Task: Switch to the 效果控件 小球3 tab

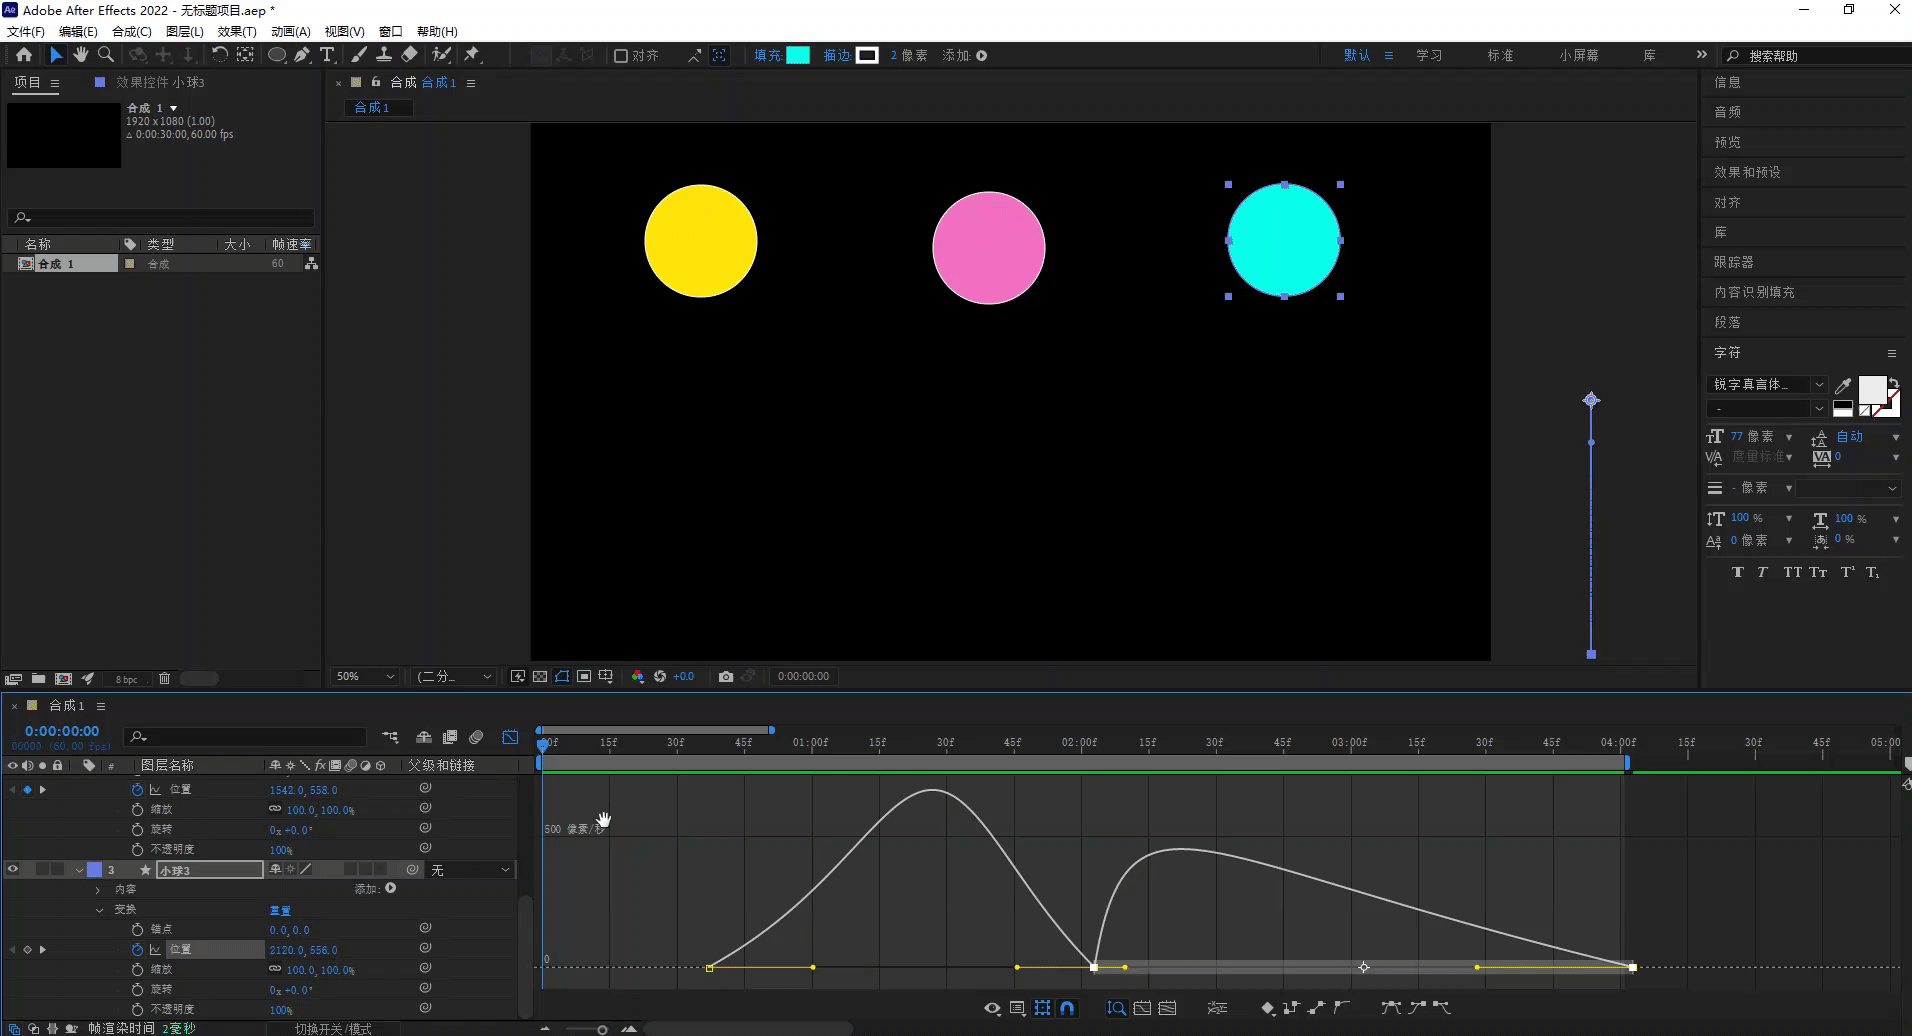Action: 160,82
